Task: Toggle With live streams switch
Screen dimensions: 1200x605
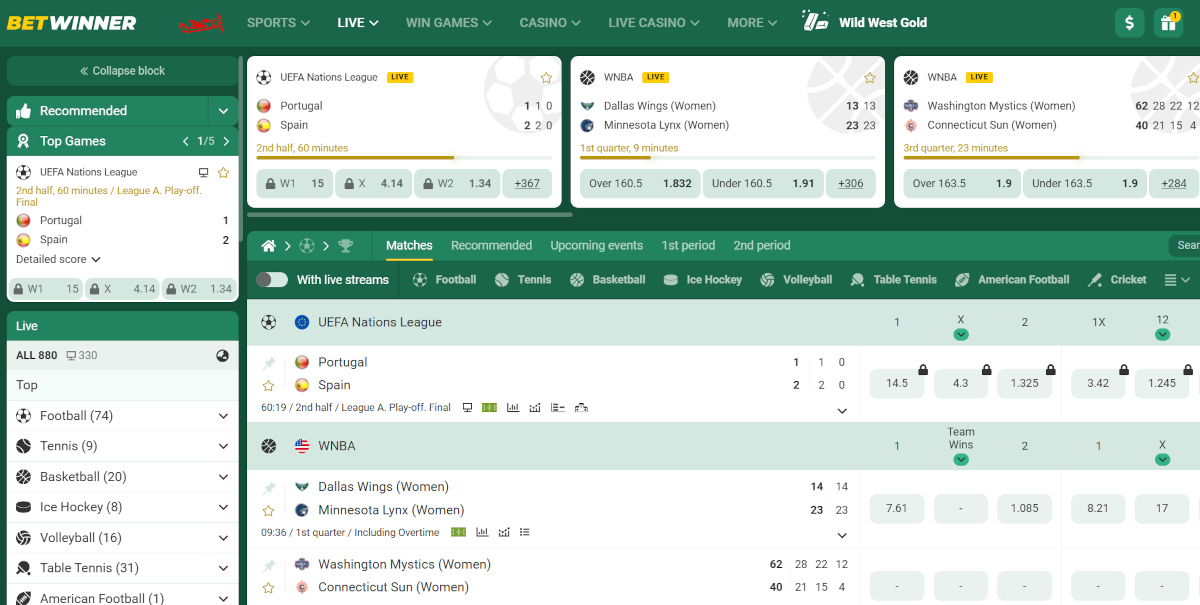Action: coord(272,280)
